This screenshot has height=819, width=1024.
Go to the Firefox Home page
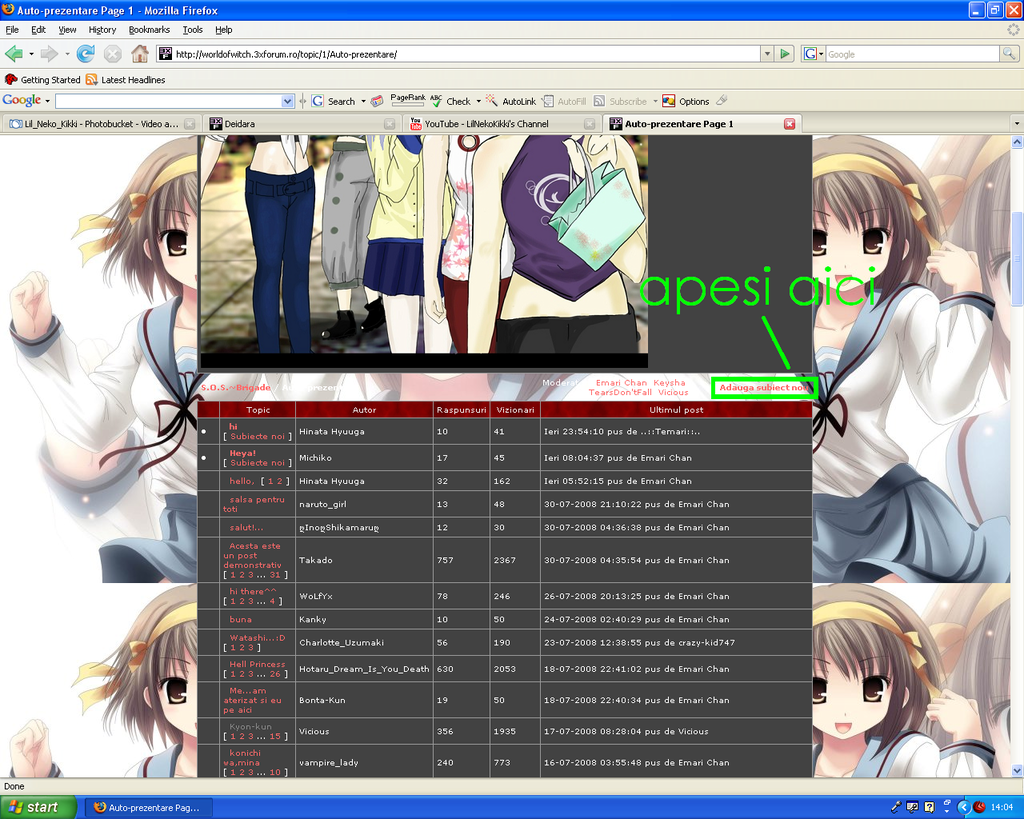pos(139,54)
